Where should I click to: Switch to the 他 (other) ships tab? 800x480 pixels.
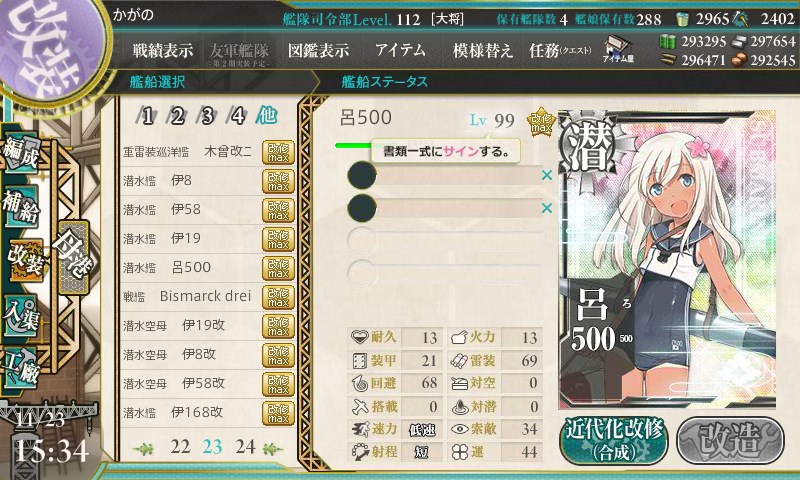[x=267, y=116]
